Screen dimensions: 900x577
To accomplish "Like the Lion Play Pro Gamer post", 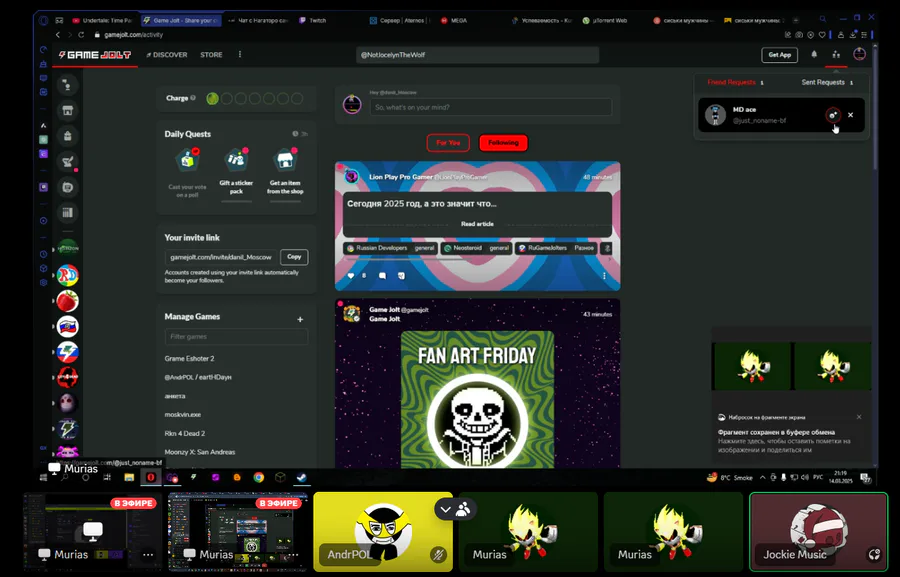I will pyautogui.click(x=351, y=276).
